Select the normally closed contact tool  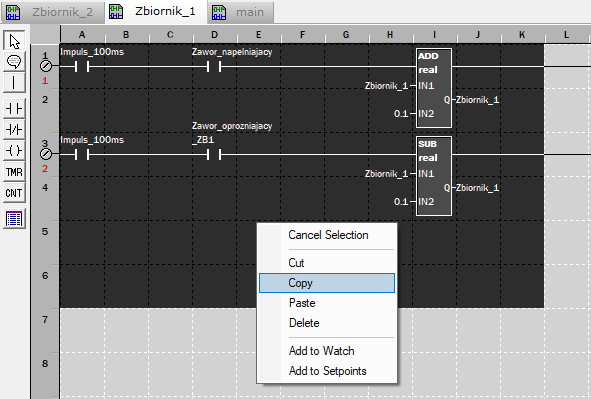(14, 130)
